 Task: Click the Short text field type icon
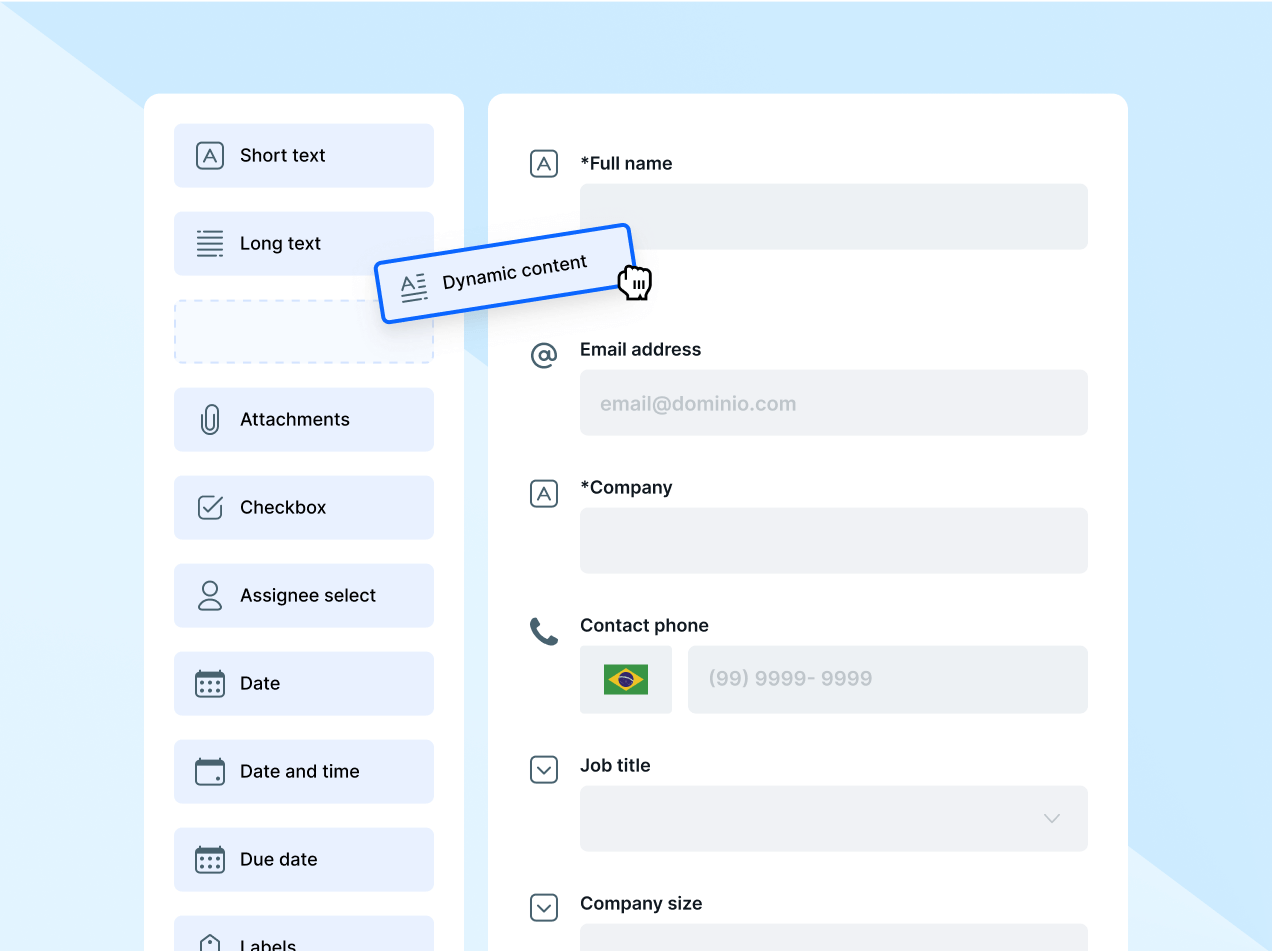pyautogui.click(x=210, y=155)
